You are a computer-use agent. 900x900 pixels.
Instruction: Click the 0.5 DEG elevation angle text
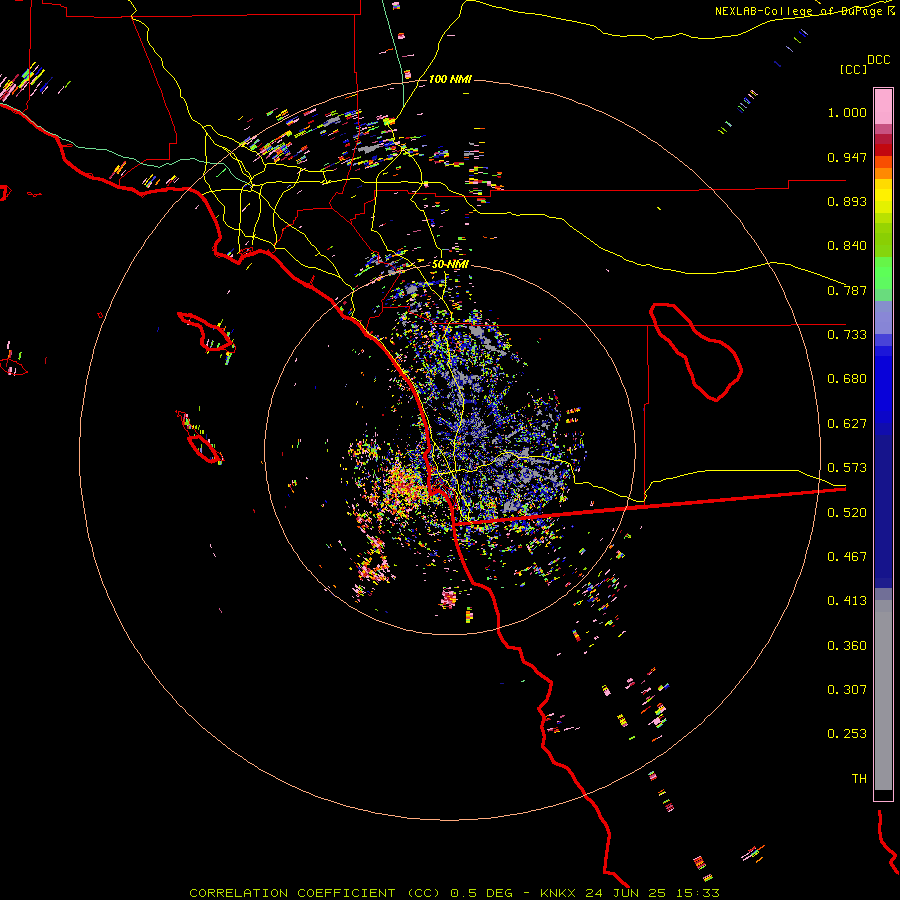pos(482,893)
